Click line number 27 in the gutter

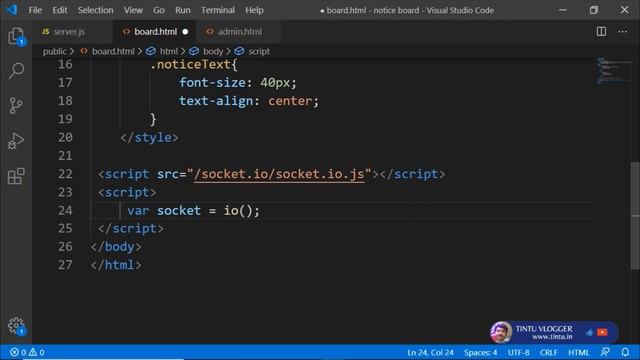coord(65,265)
